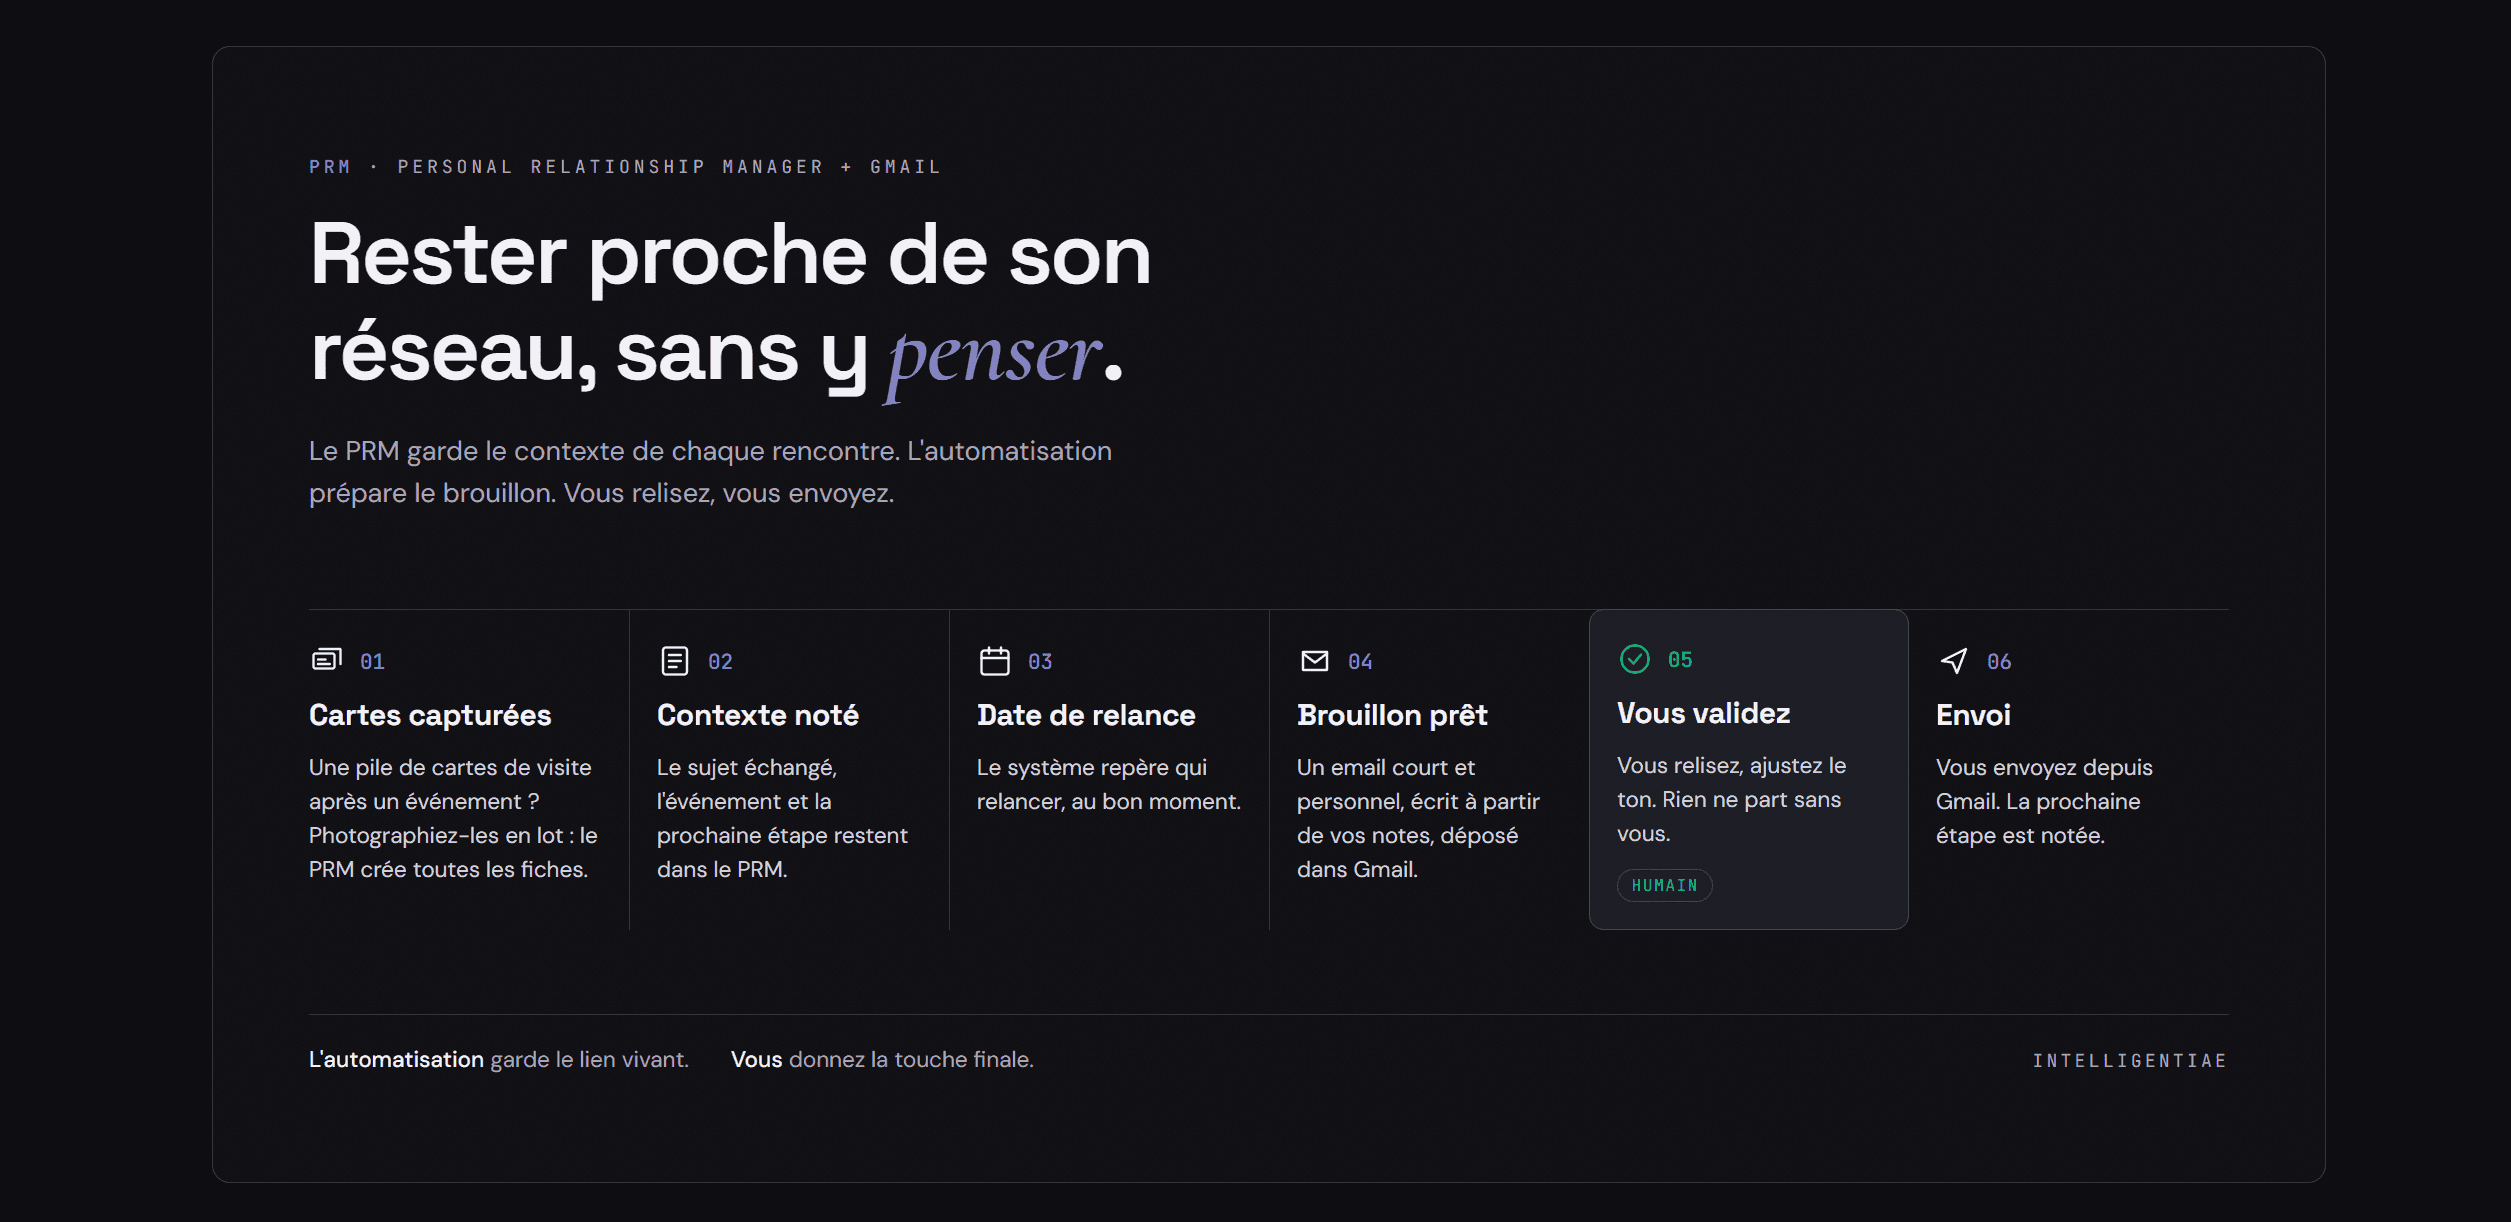Click the text L'automatisation garde le lien vivant
This screenshot has width=2511, height=1222.
tap(499, 1059)
